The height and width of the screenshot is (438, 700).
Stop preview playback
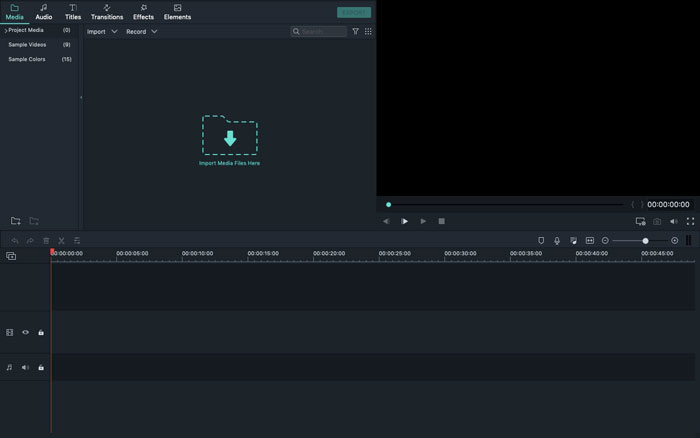coord(442,221)
